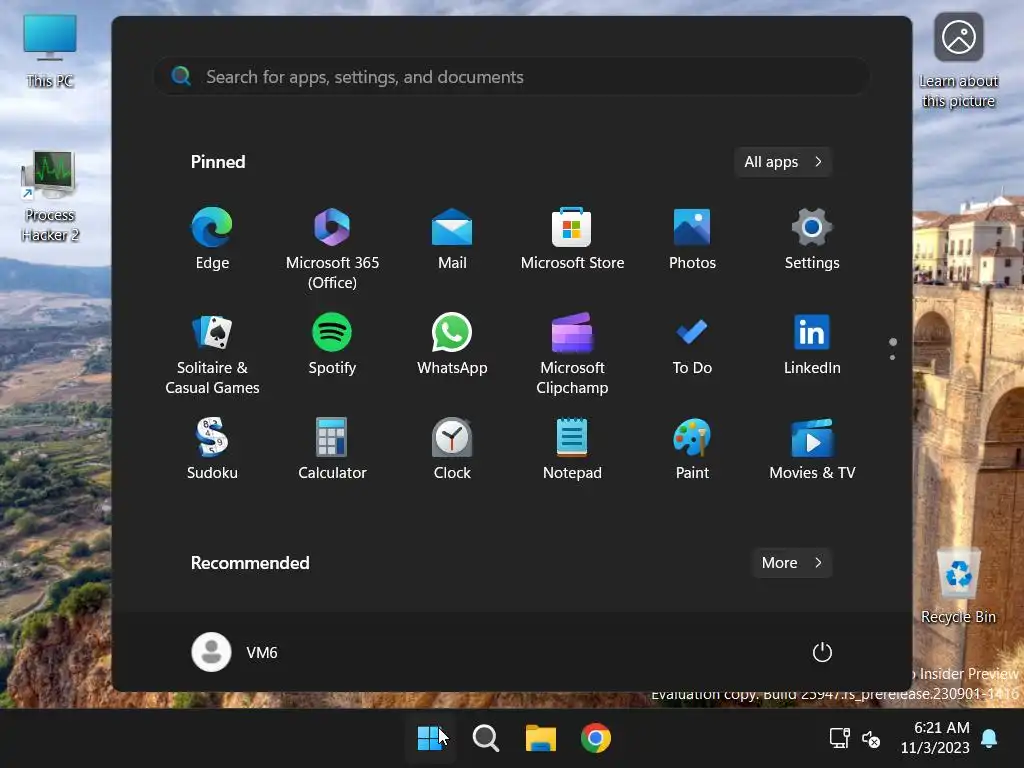The image size is (1024, 768).
Task: Open Microsoft Clipchamp
Action: click(572, 354)
